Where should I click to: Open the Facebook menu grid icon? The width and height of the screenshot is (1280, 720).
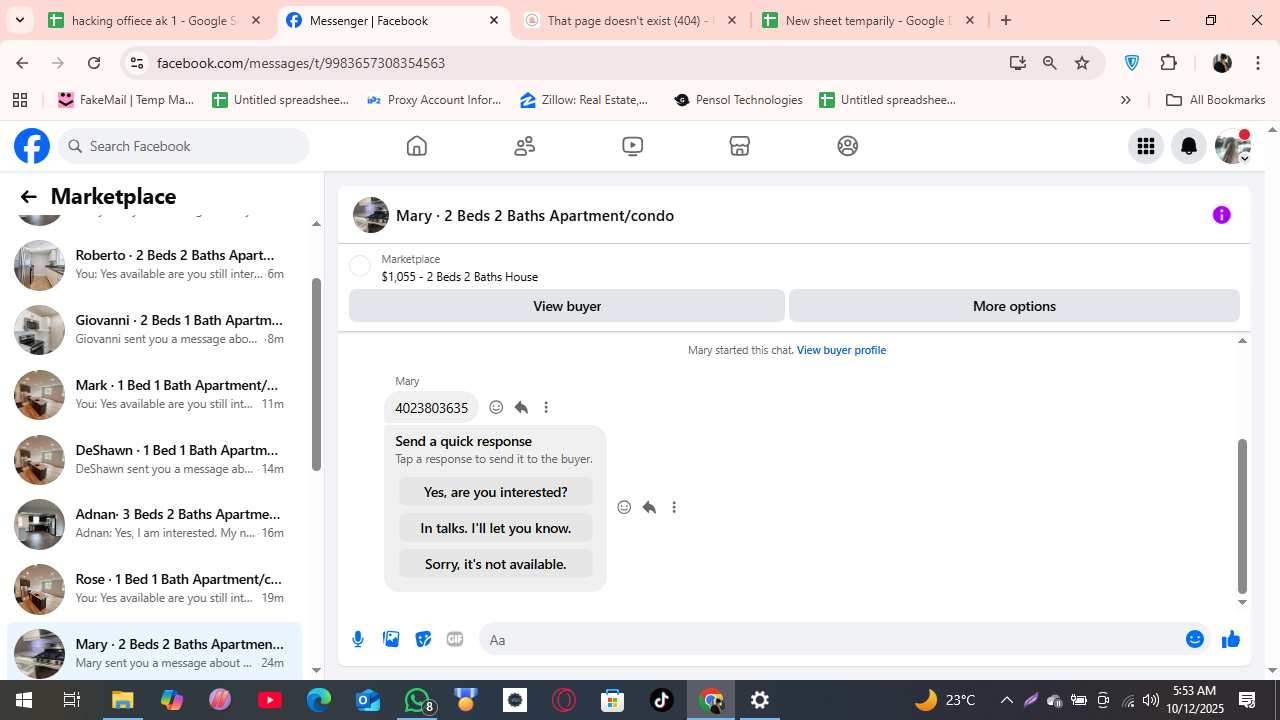click(1145, 146)
